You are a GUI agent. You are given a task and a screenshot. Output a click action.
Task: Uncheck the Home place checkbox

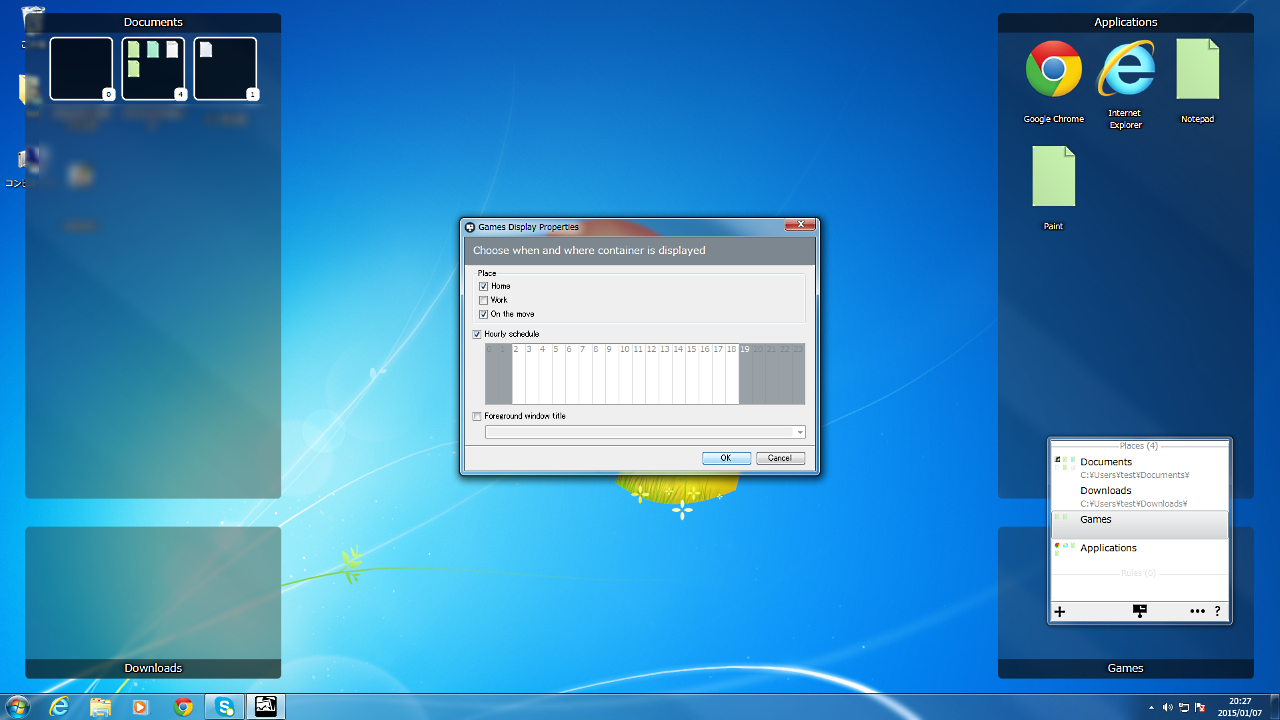484,286
